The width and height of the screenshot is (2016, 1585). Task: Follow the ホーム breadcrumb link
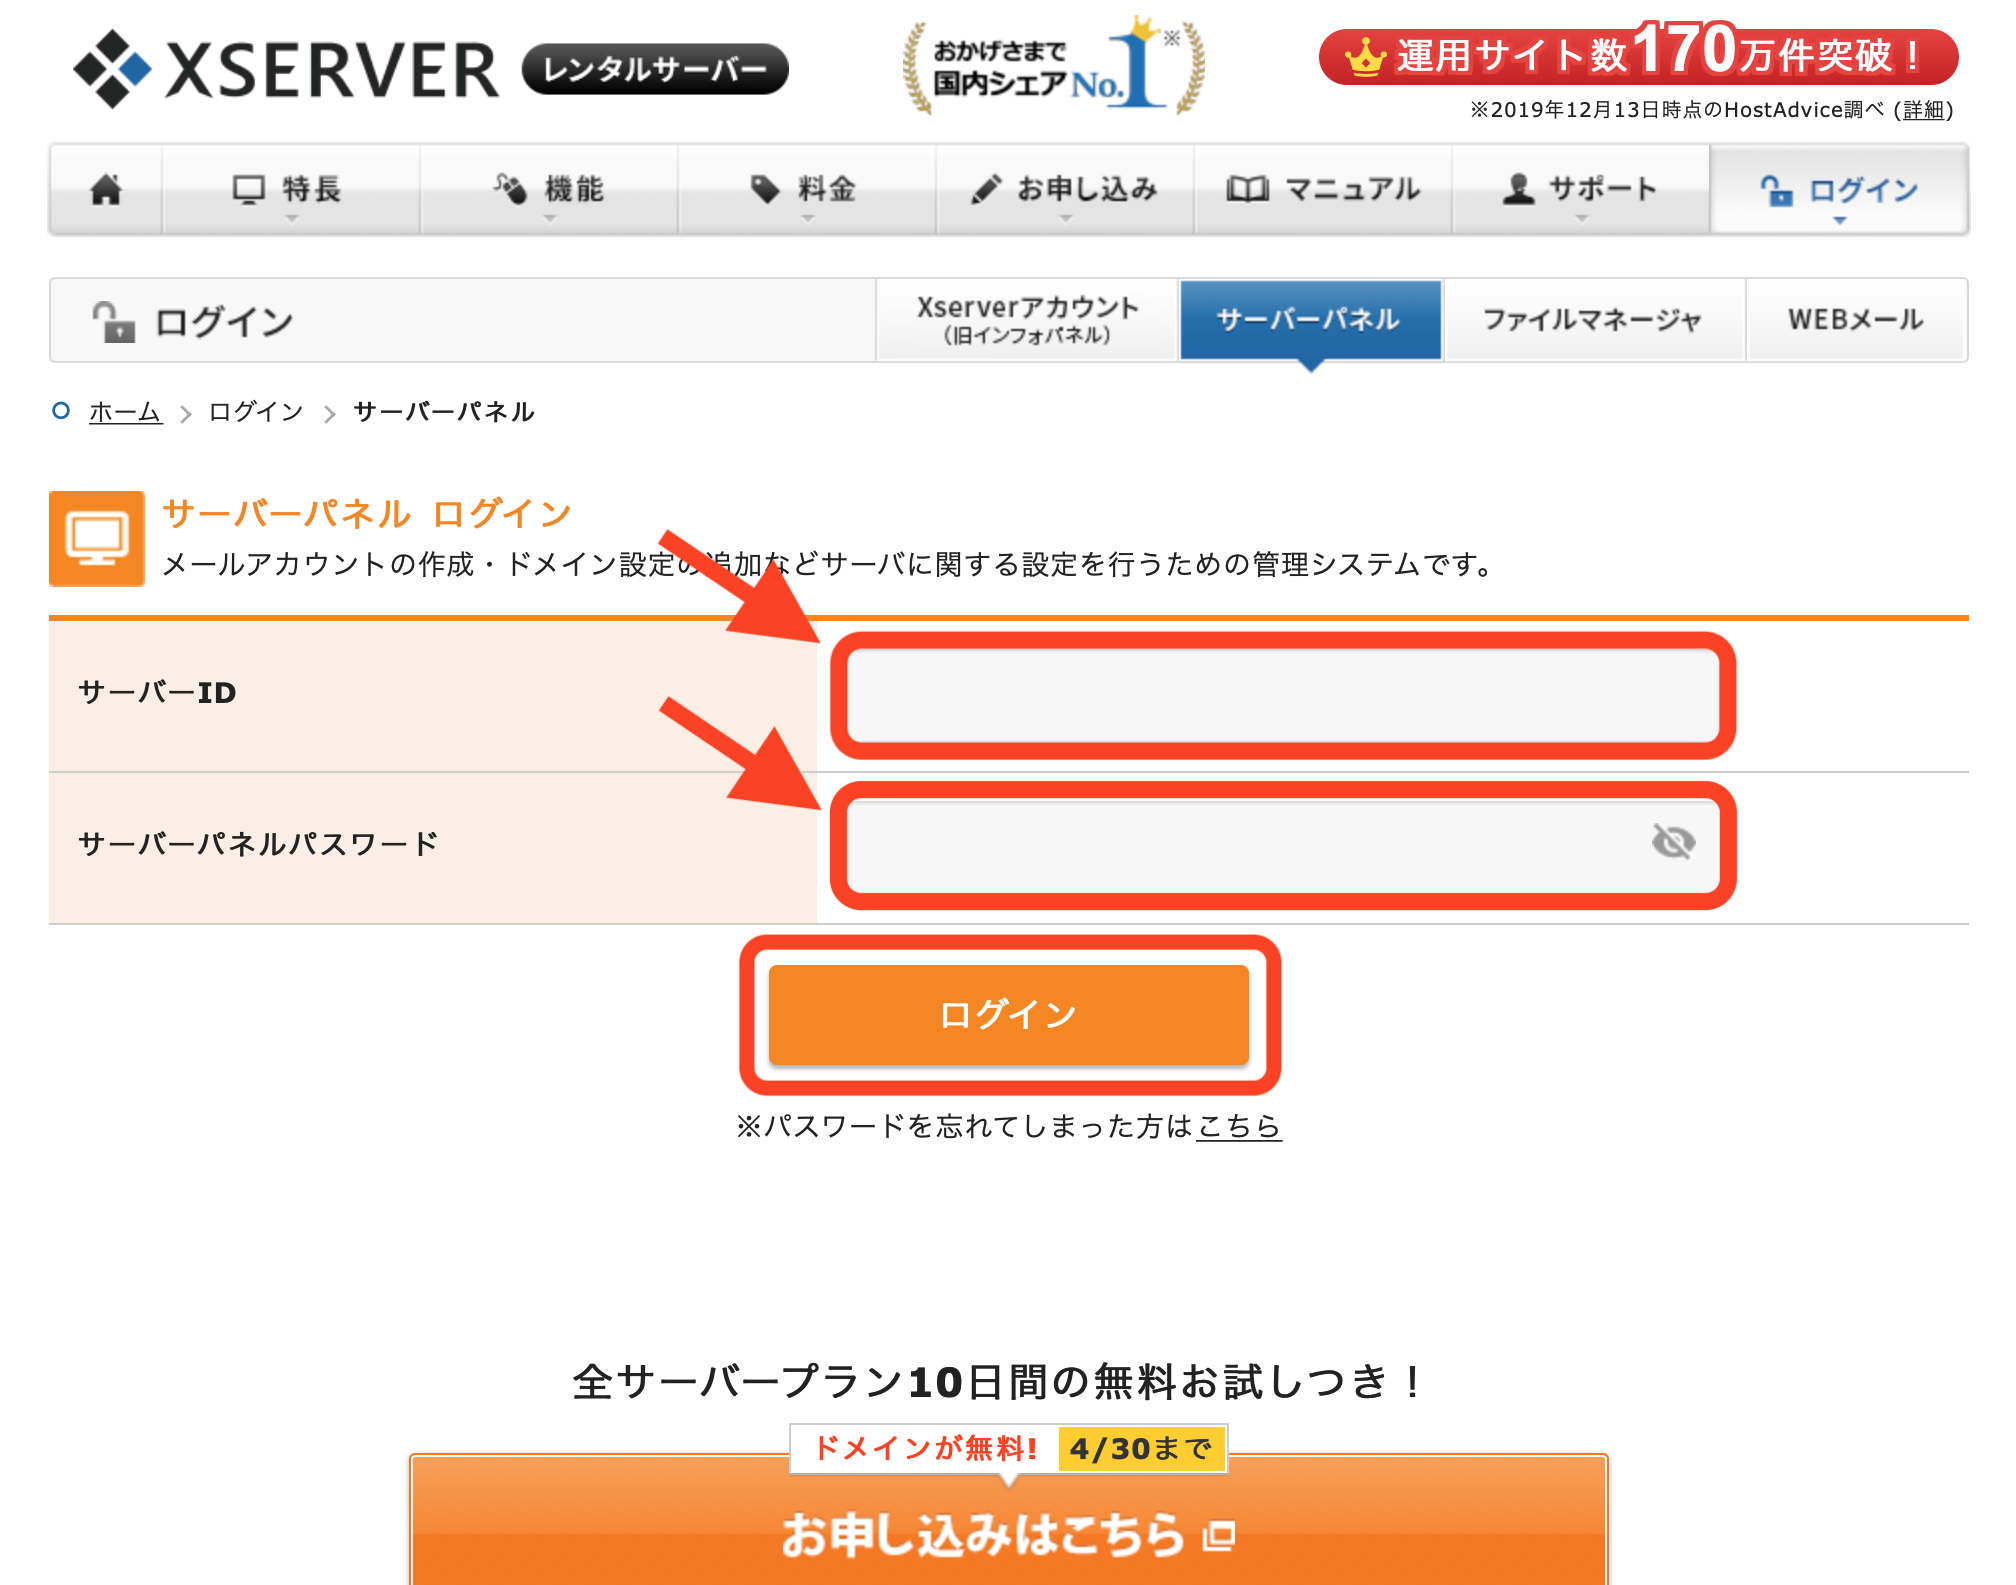125,412
